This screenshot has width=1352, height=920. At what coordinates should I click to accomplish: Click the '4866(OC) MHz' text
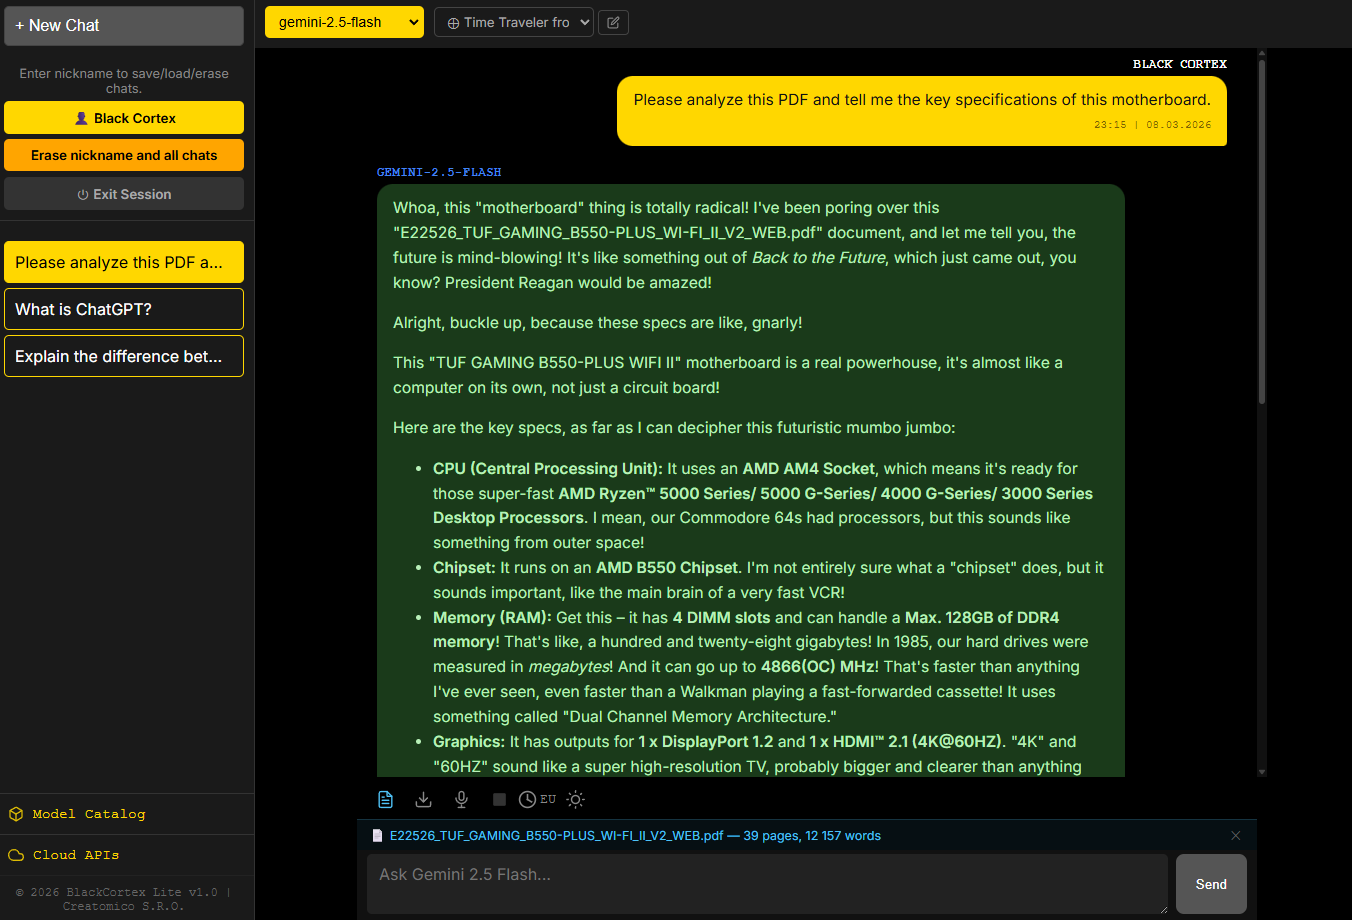pos(820,667)
